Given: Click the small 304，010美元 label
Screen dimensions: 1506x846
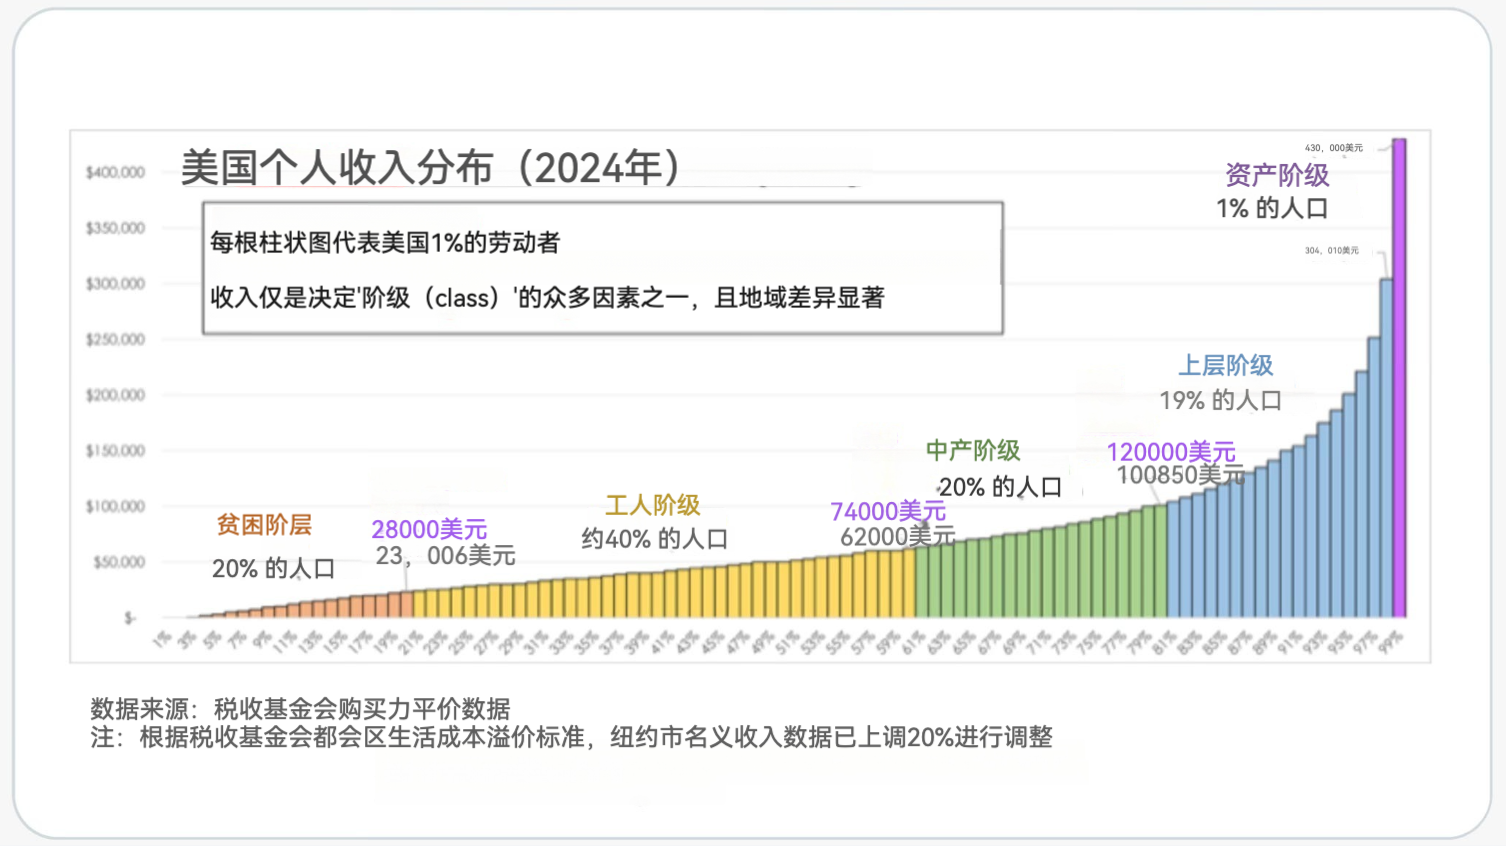Looking at the screenshot, I should [x=1331, y=251].
